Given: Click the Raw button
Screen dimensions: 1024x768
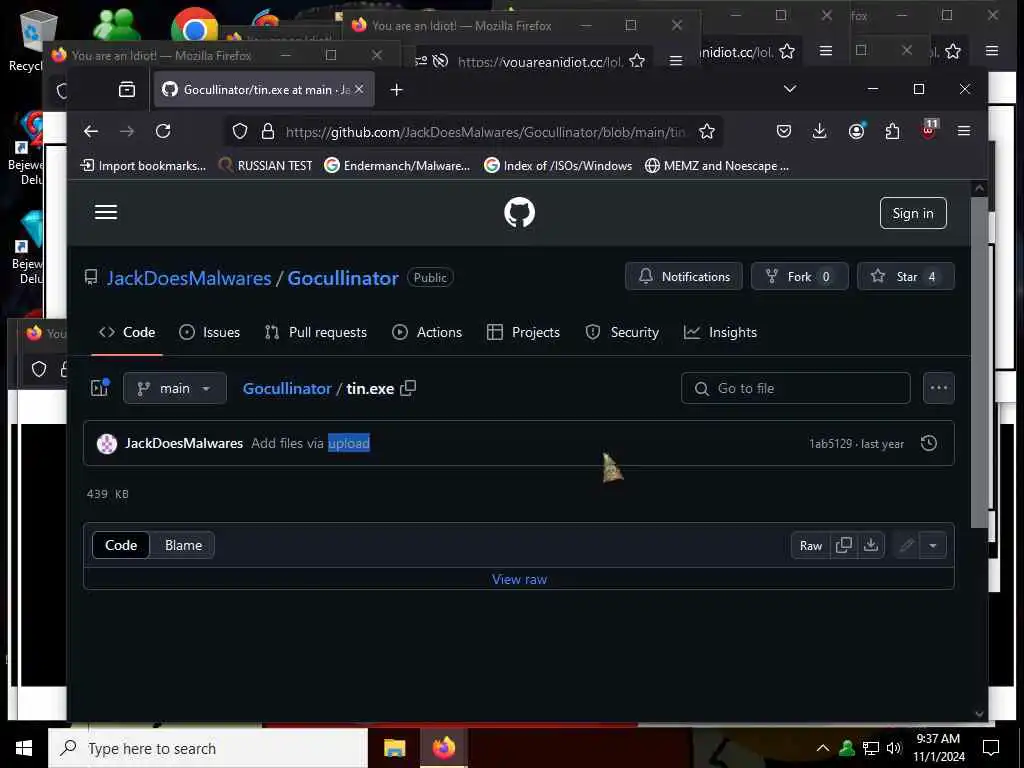Looking at the screenshot, I should click(x=810, y=545).
